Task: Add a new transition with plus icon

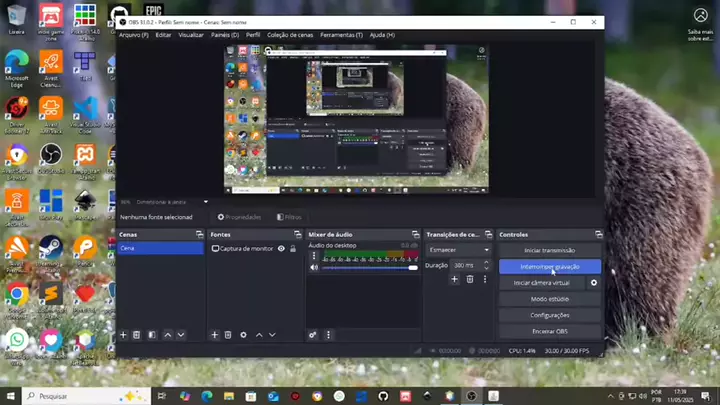Action: tap(454, 279)
